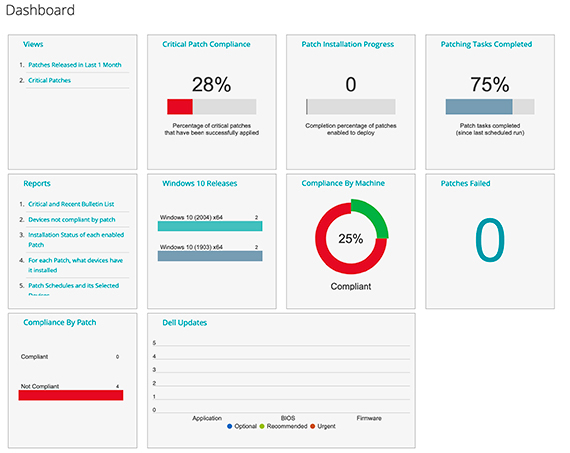Open Installation Status of each enabled Patch report
The image size is (570, 453).
tap(76, 240)
